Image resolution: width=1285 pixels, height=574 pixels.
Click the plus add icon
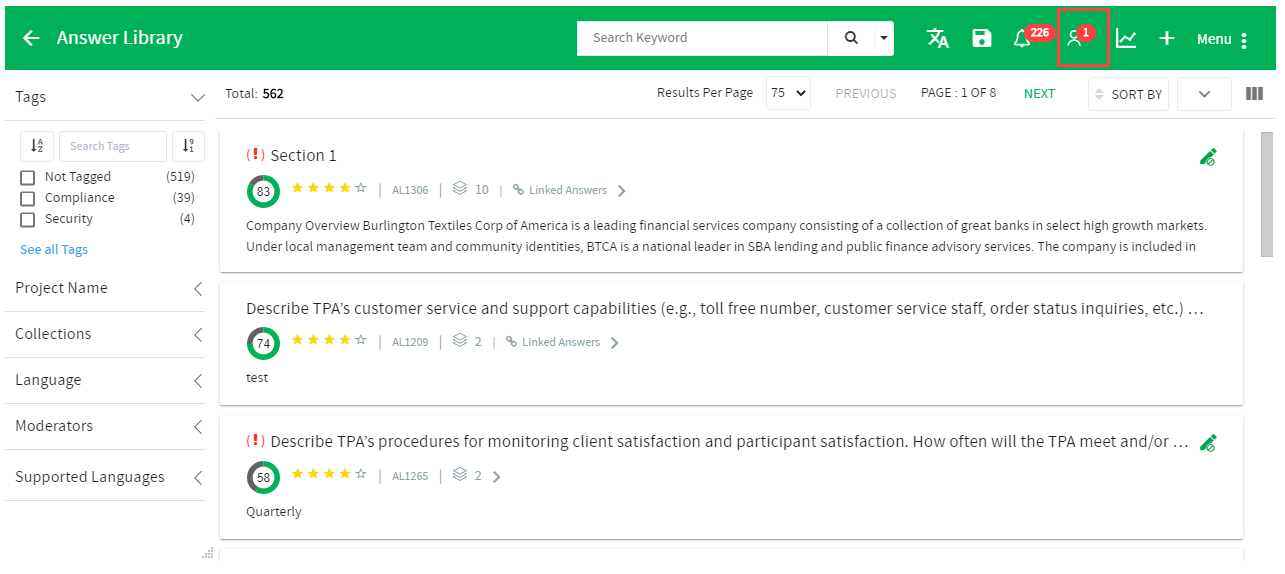pos(1167,39)
